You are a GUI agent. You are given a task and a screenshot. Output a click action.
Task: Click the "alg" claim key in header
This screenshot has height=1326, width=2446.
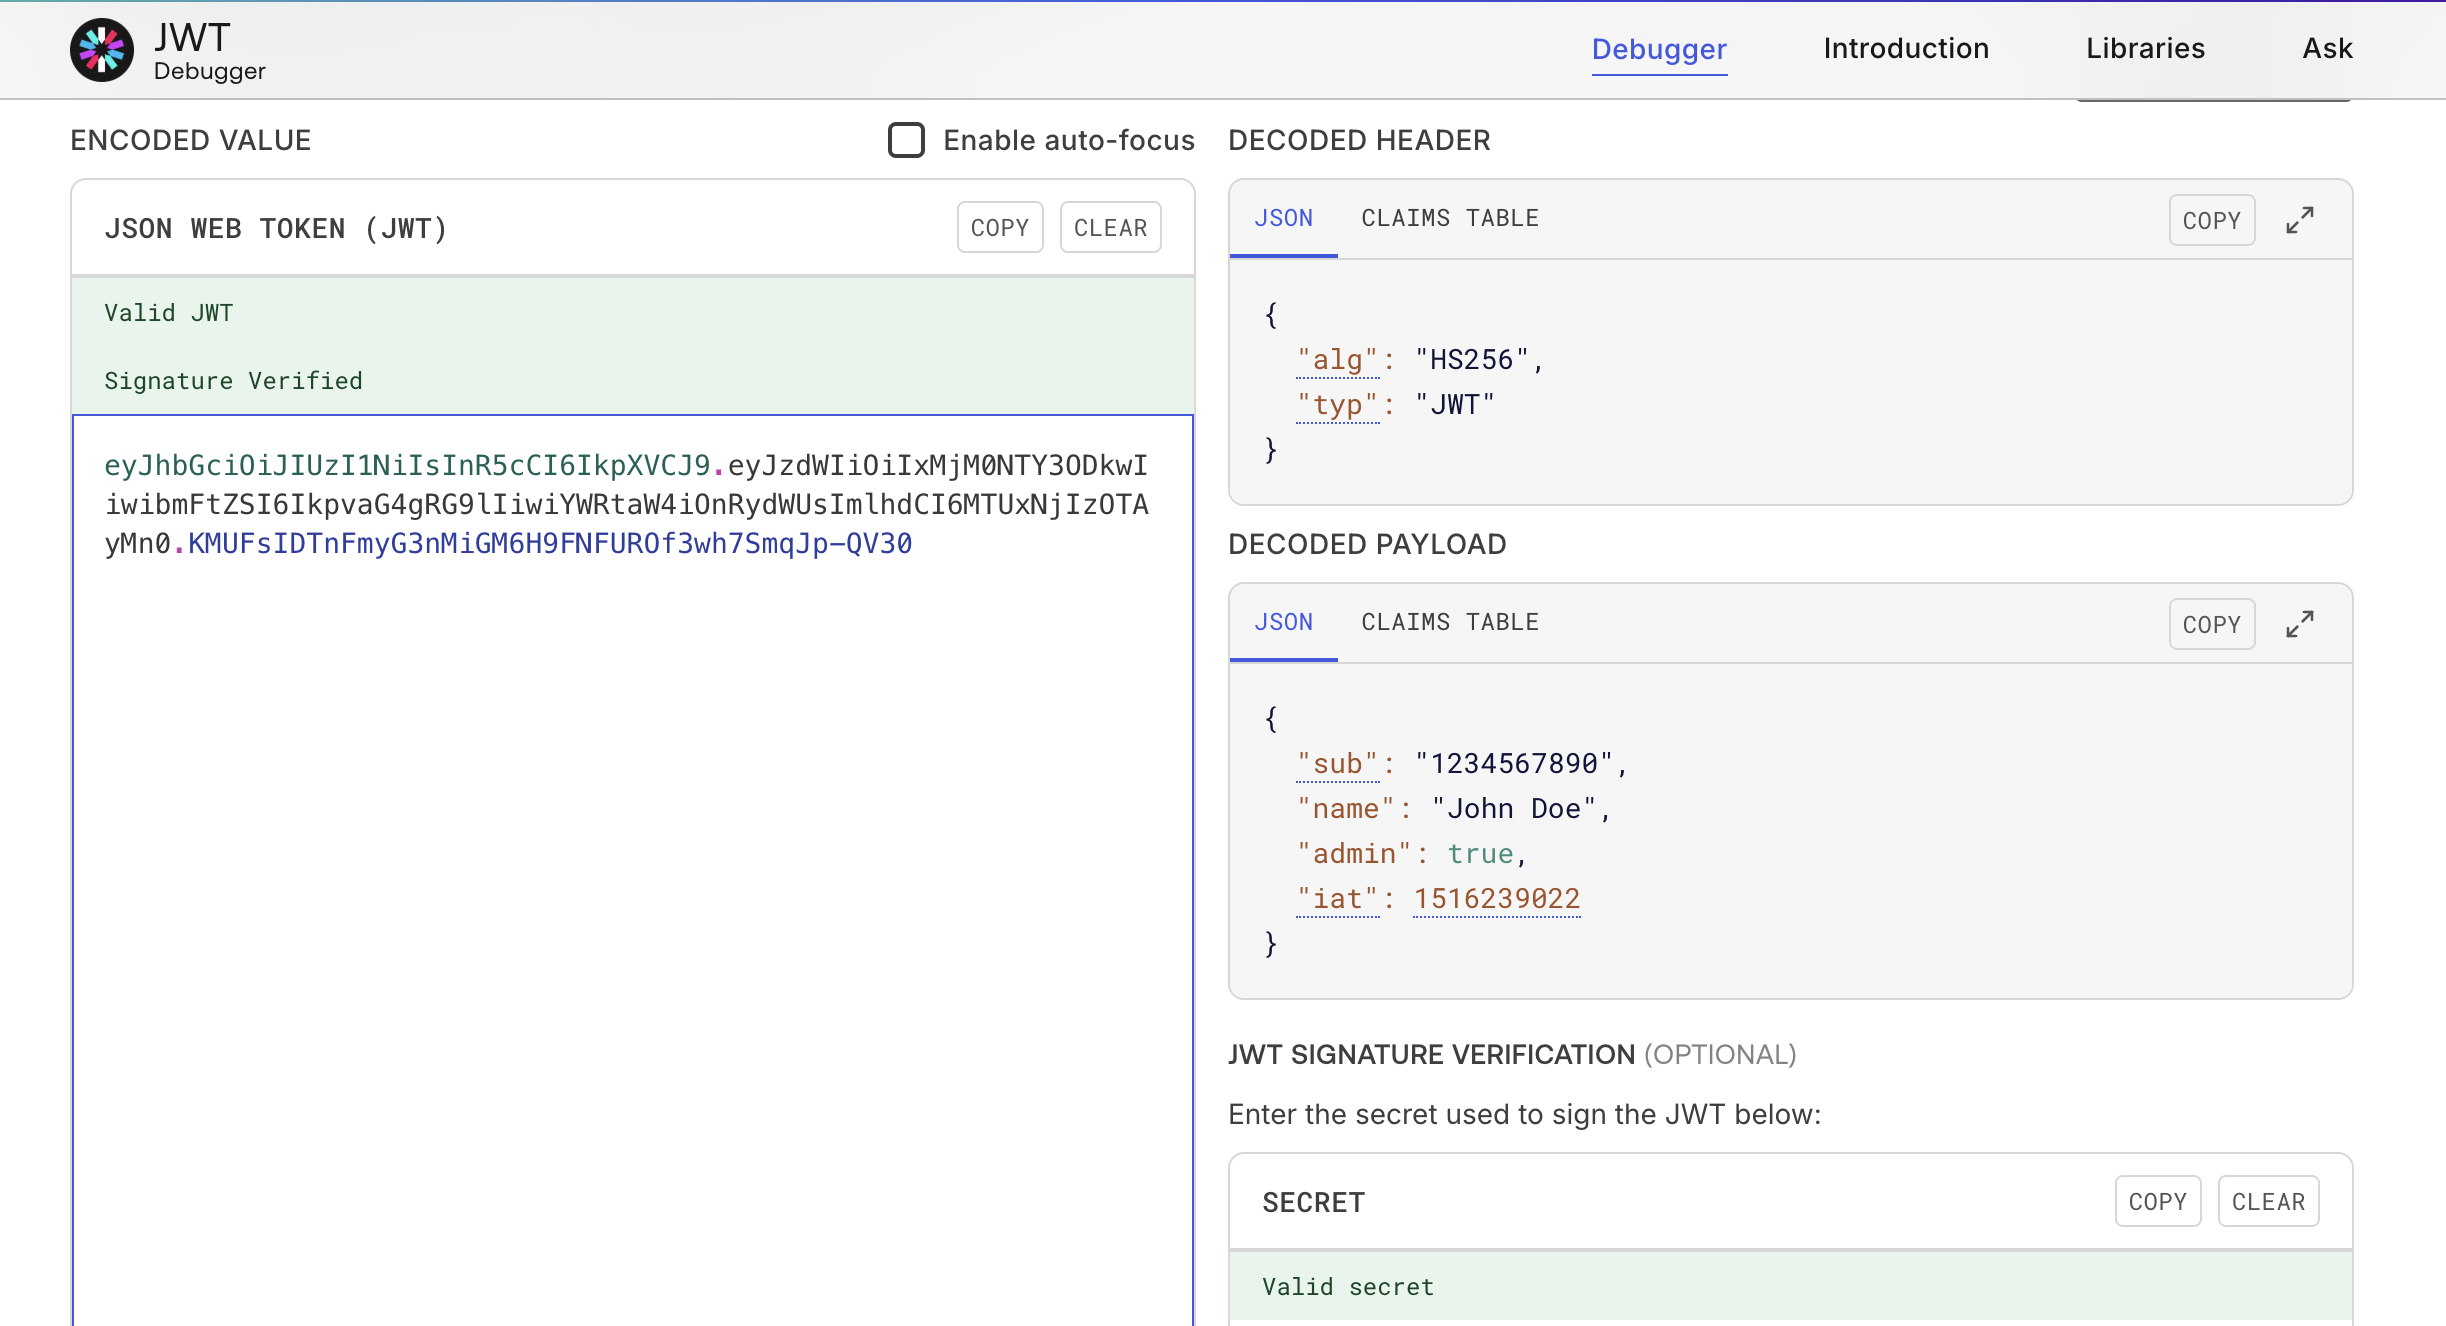(x=1338, y=360)
